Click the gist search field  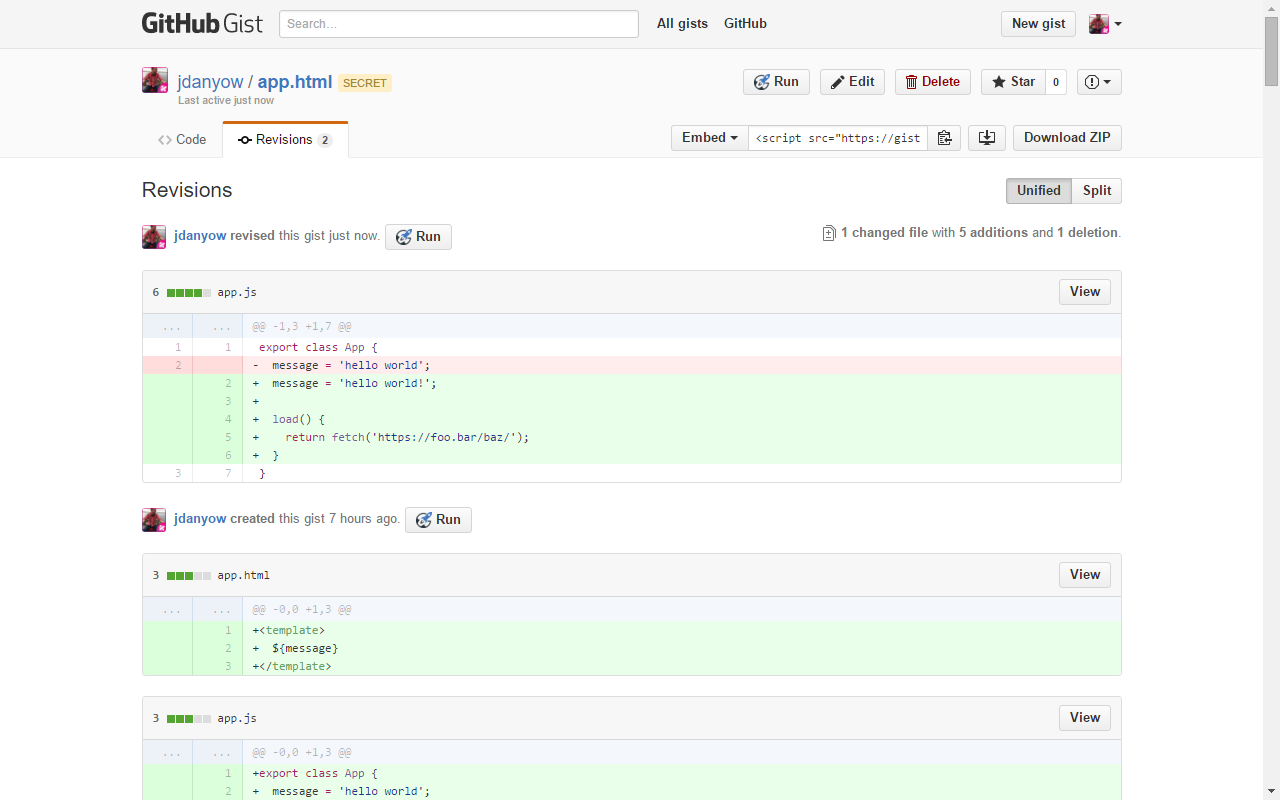click(458, 24)
